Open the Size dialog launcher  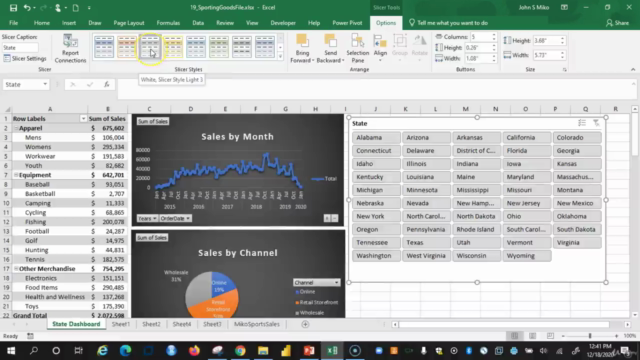[x=564, y=70]
